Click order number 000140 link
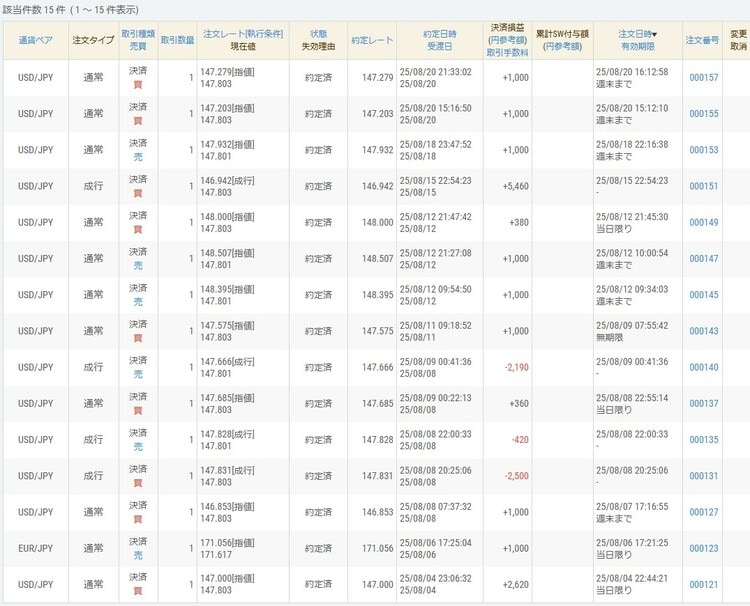Viewport: 750px width, 606px height. (704, 367)
